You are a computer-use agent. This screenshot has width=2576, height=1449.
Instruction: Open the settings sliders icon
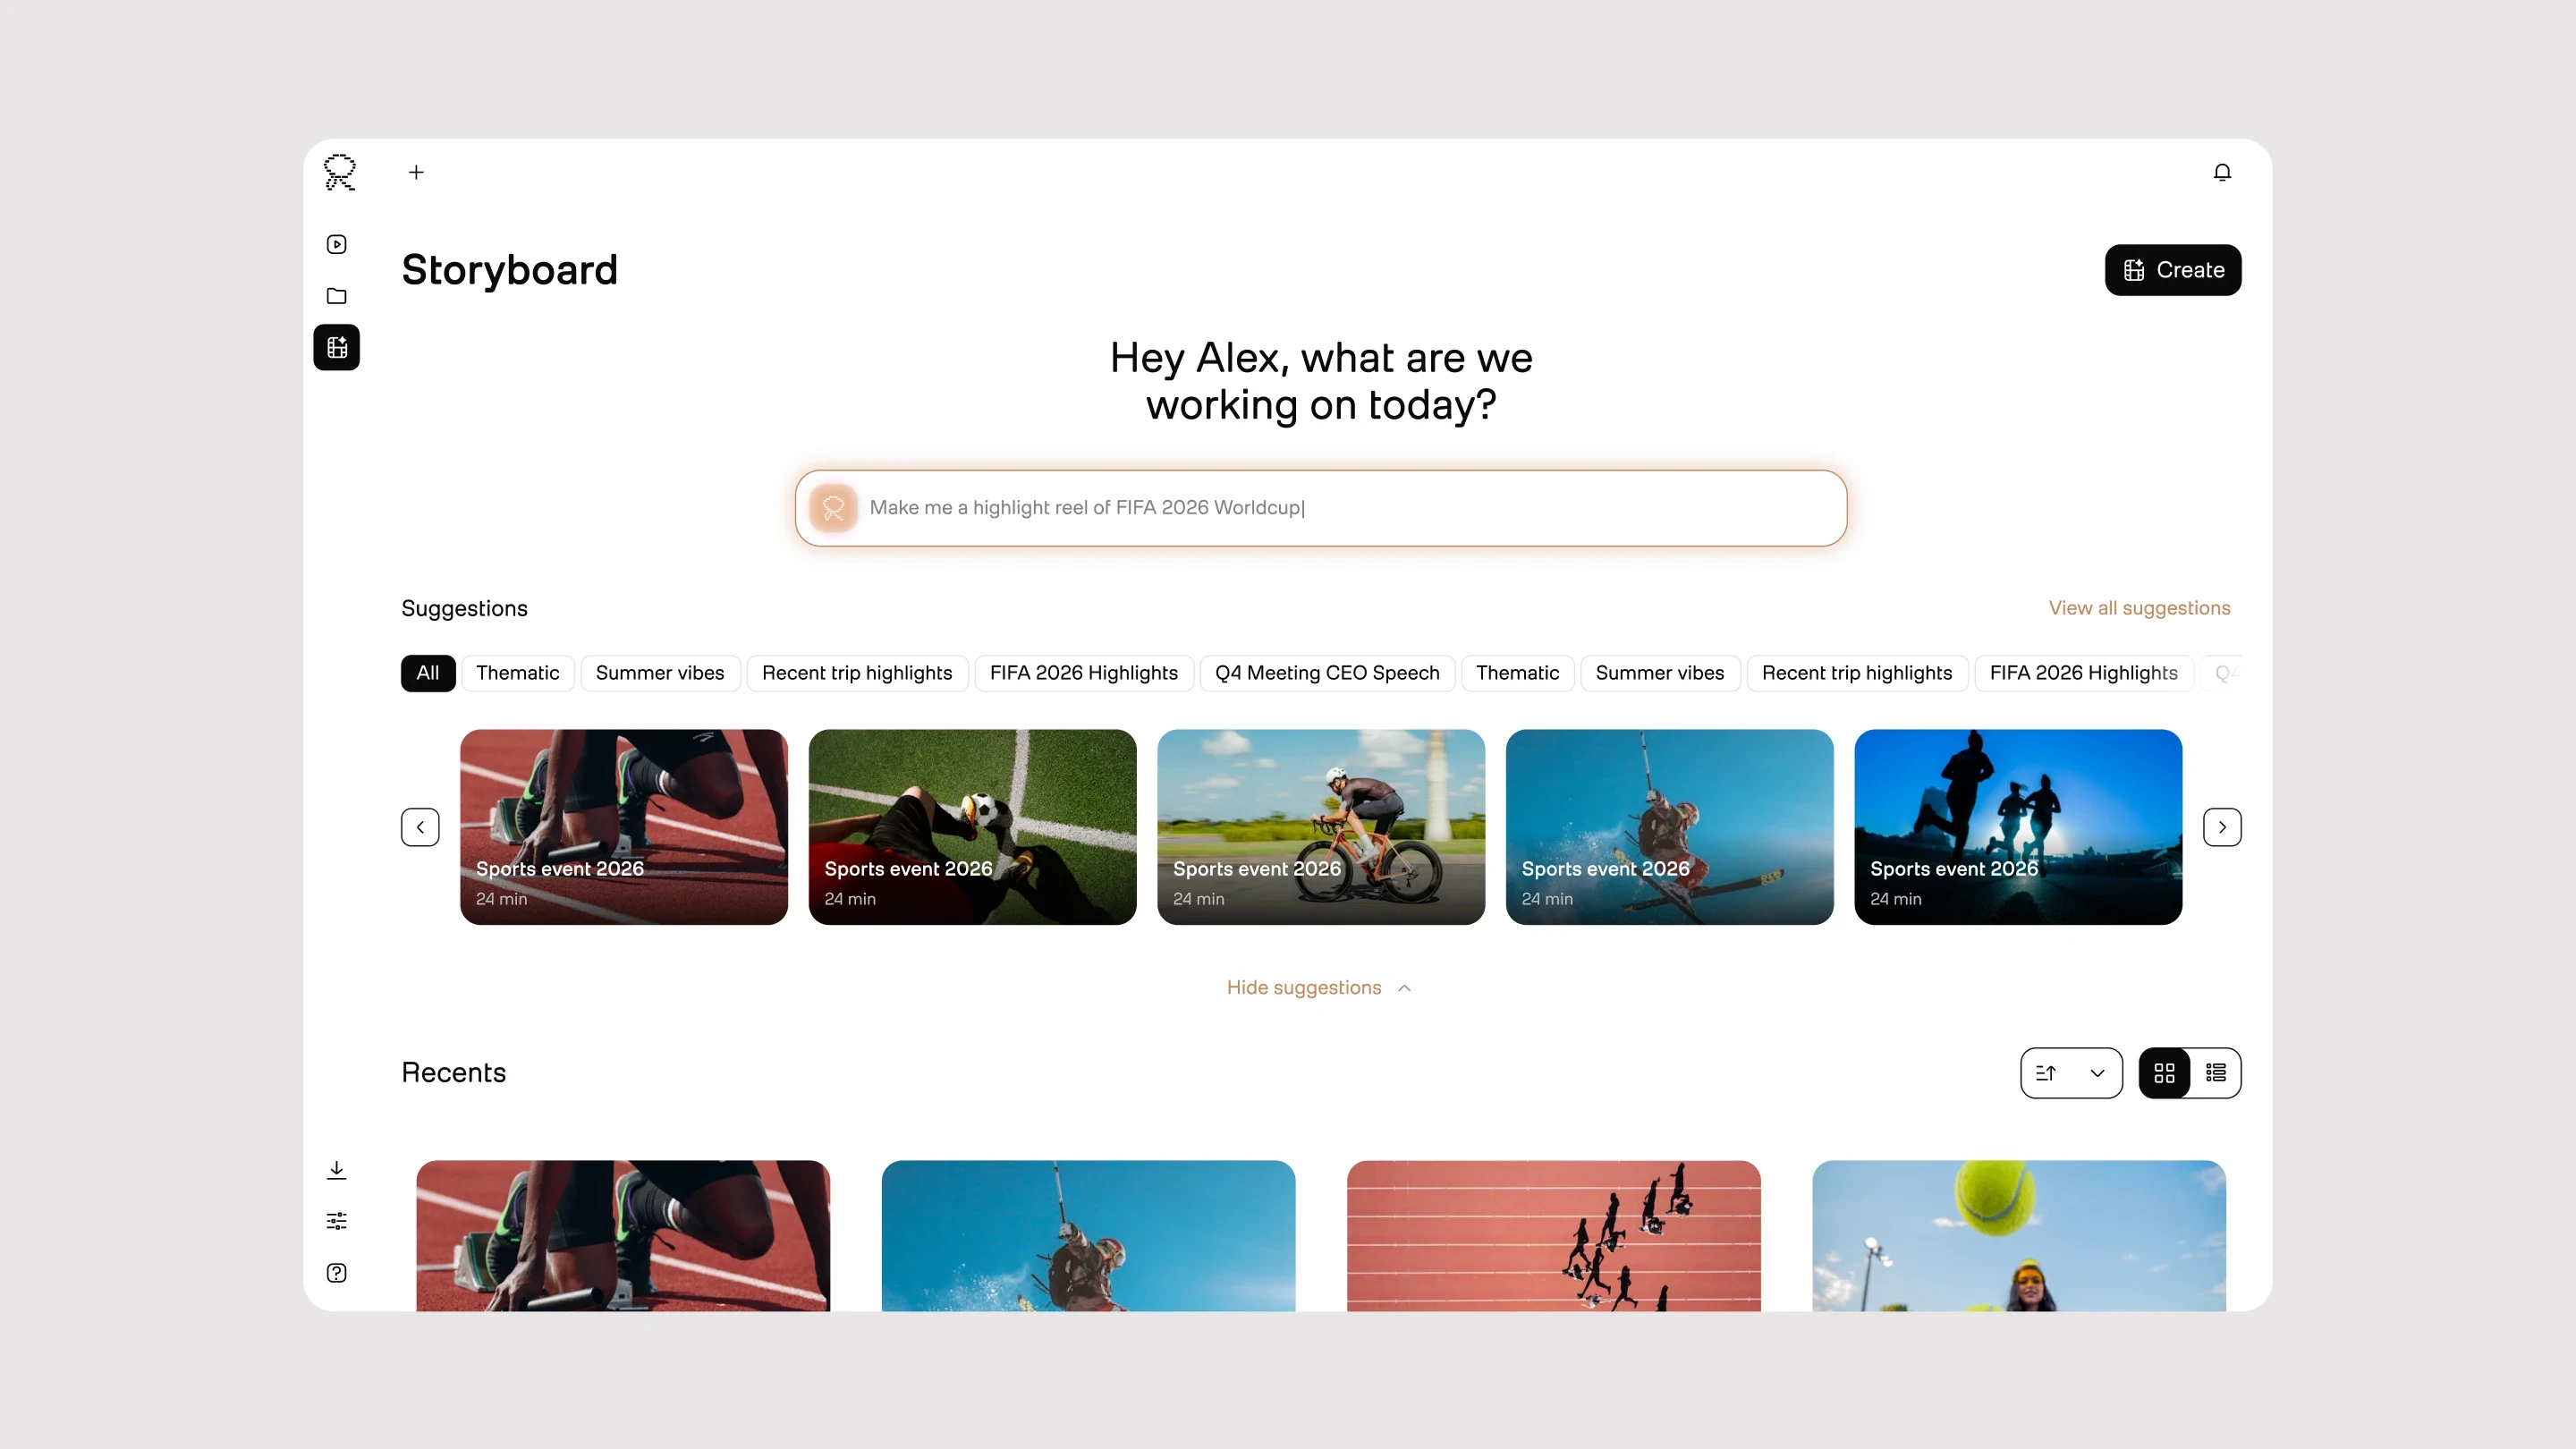click(x=337, y=1221)
